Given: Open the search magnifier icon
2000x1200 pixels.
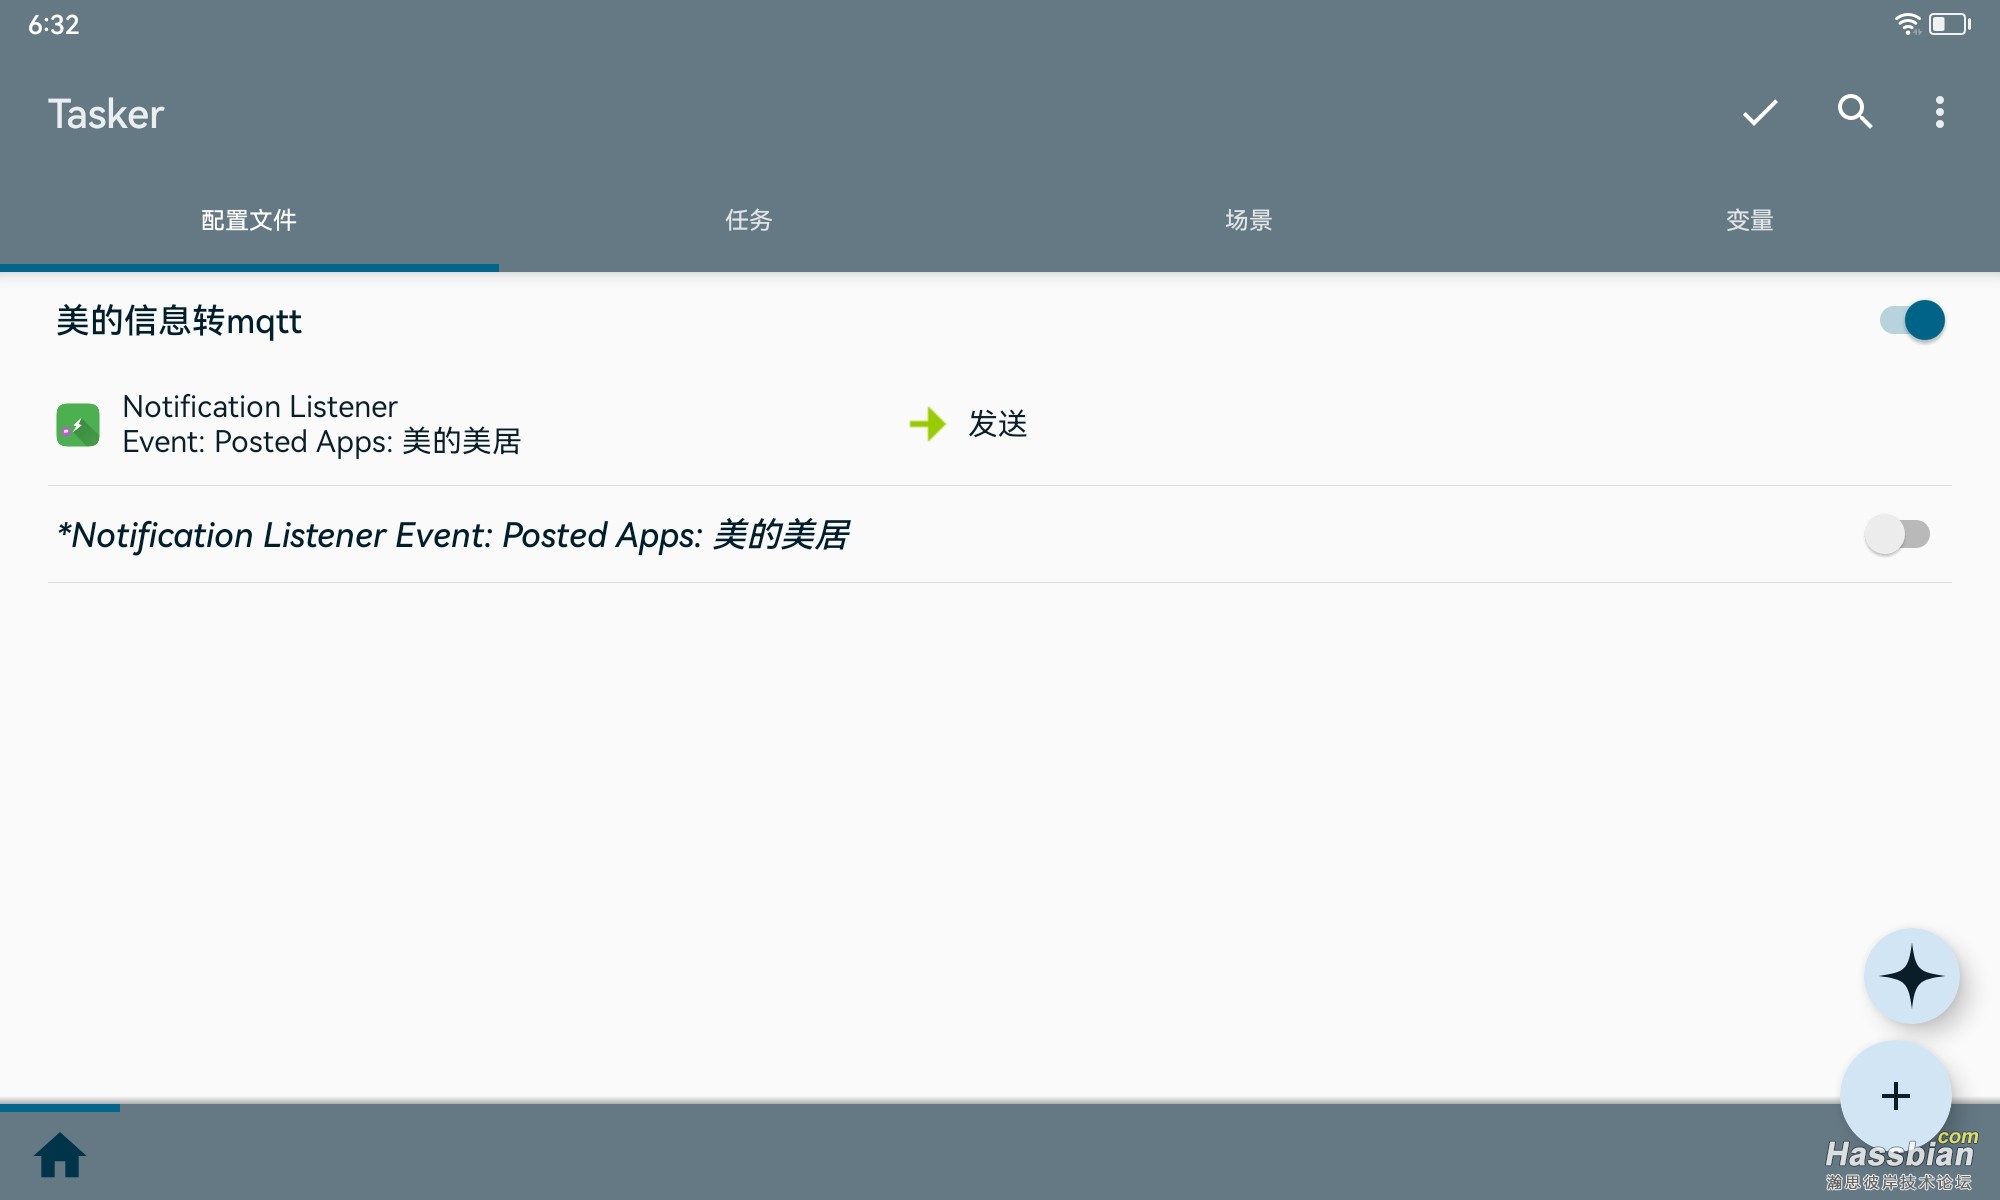Looking at the screenshot, I should 1855,112.
